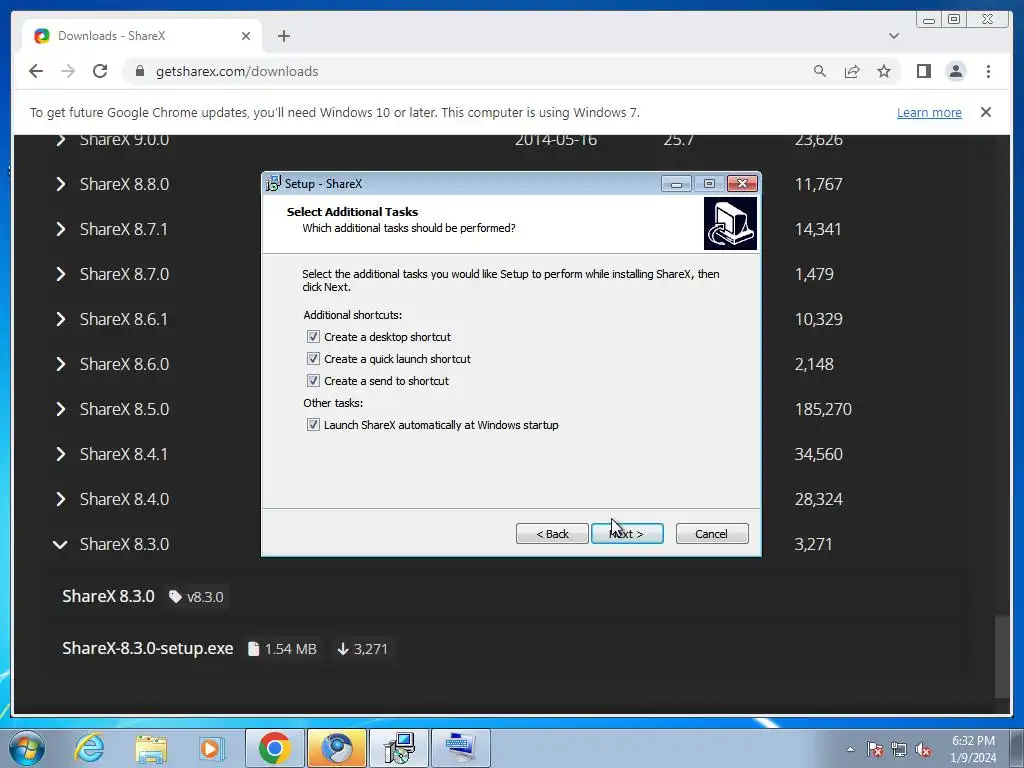Expand ShareX 8.4.1 row

[61, 455]
